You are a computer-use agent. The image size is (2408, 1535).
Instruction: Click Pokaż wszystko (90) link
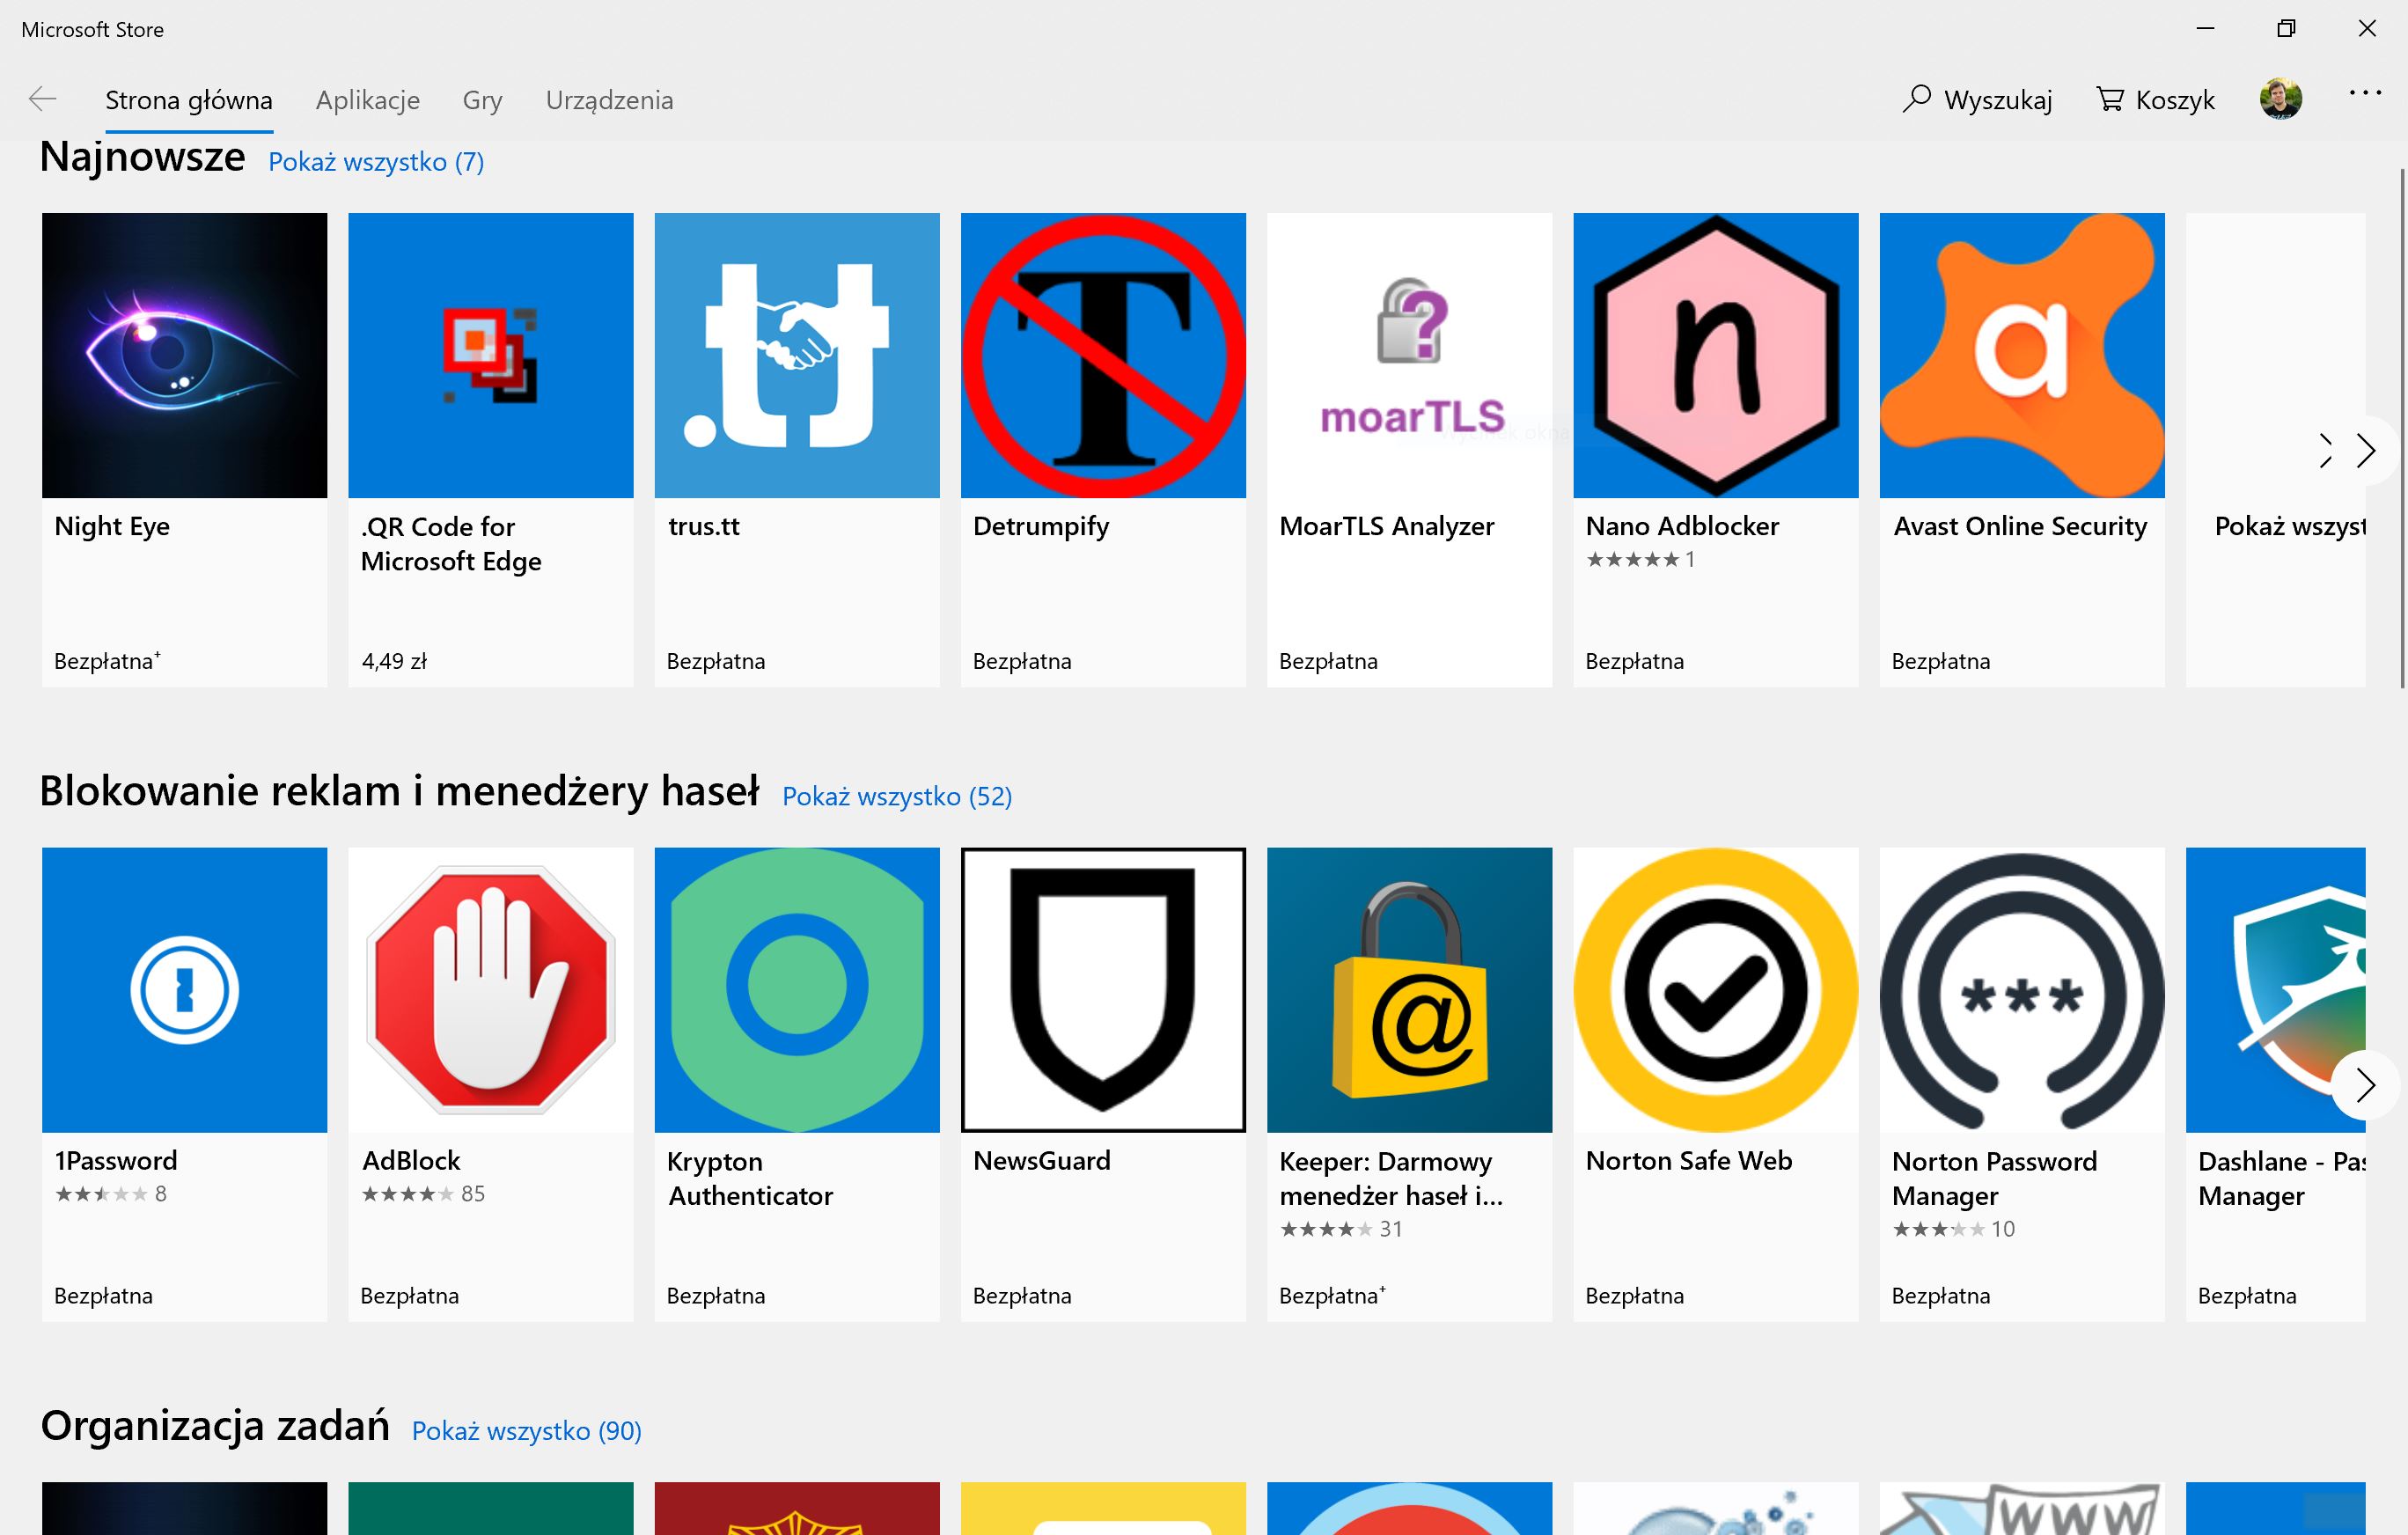(x=527, y=1431)
